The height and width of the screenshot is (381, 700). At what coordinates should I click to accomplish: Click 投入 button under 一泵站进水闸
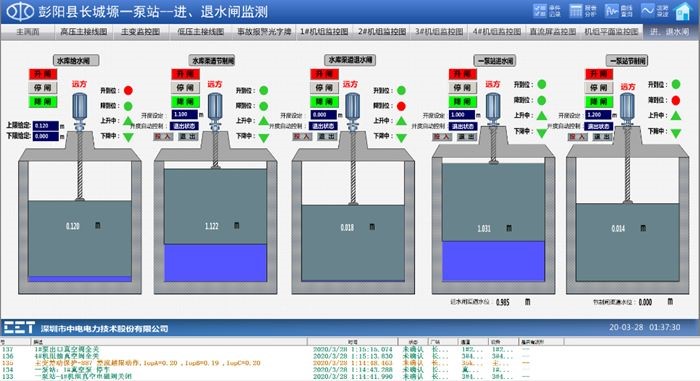coord(442,137)
